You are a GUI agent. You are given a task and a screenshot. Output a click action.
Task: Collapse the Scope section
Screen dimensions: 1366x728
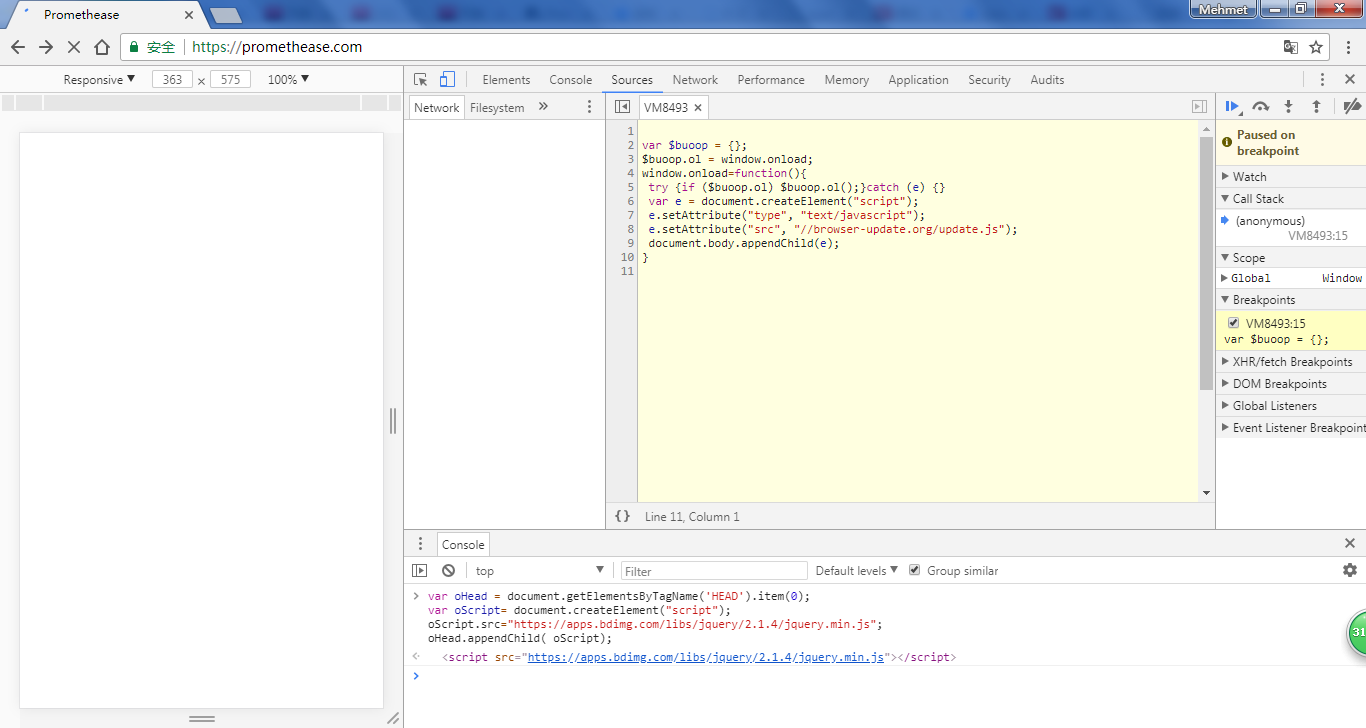click(x=1292, y=257)
